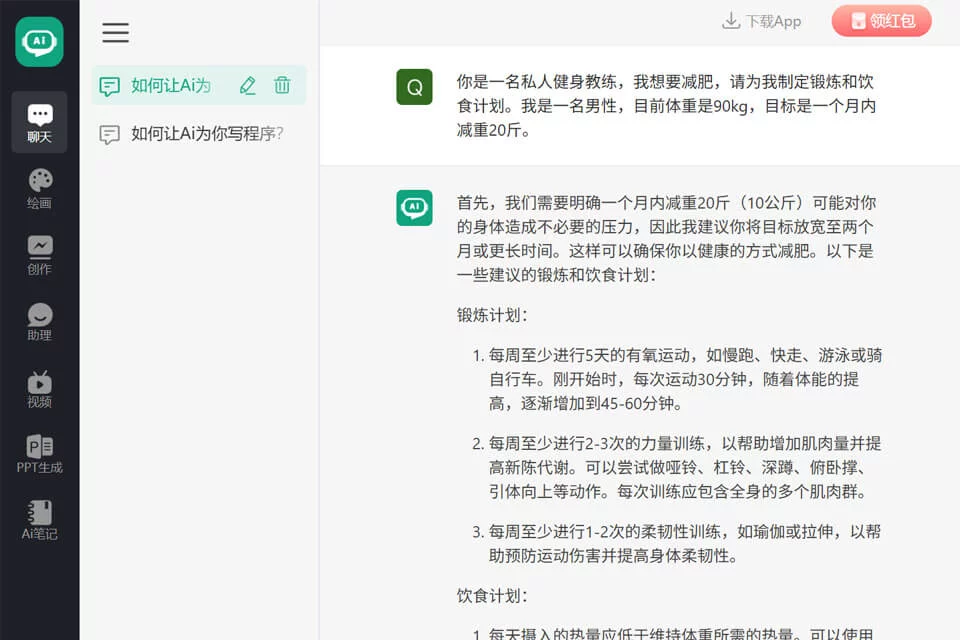
Task: Delete the selected conversation with trash icon
Action: 282,85
